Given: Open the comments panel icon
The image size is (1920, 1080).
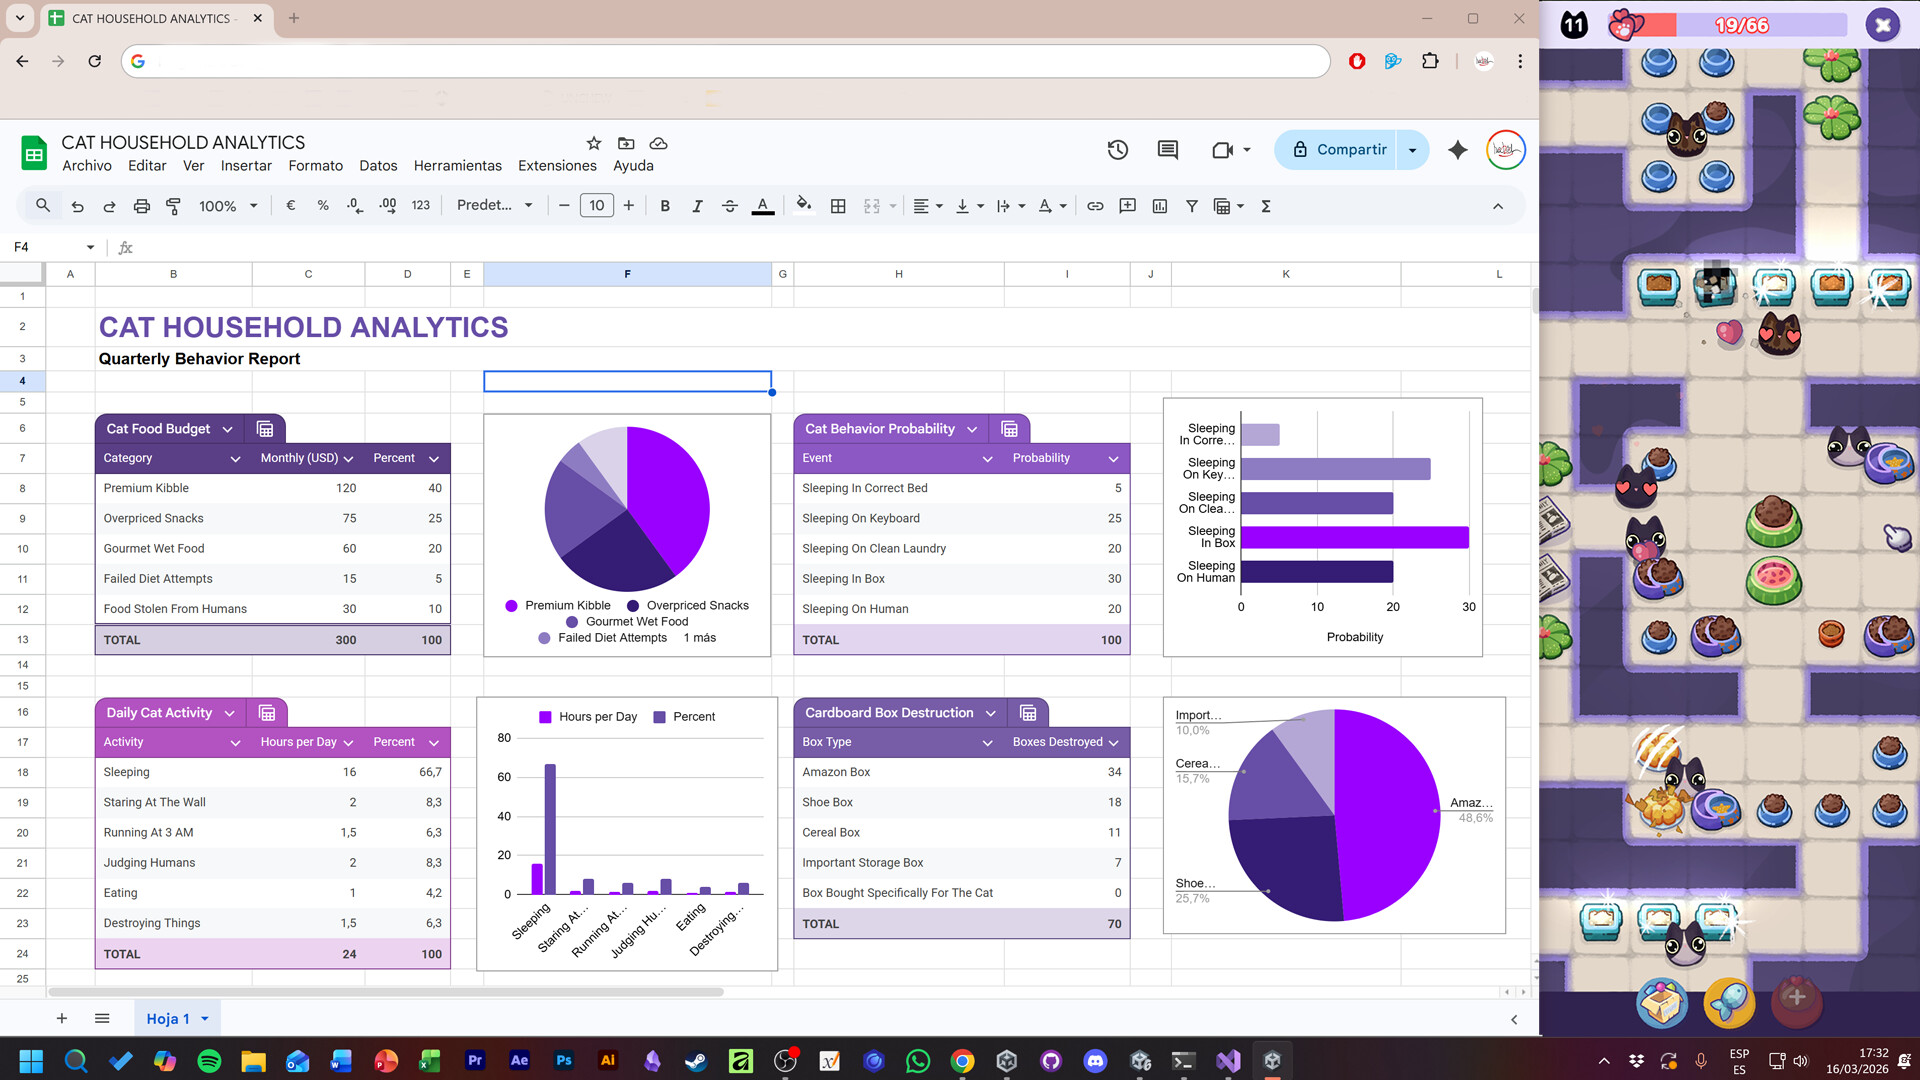Looking at the screenshot, I should click(1167, 150).
